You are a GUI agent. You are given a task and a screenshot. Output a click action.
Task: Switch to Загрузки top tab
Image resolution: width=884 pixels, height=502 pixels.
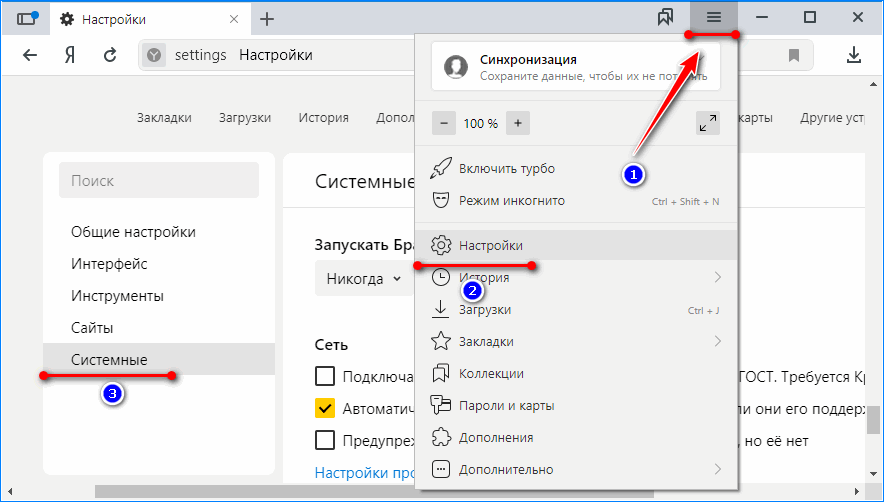(245, 118)
